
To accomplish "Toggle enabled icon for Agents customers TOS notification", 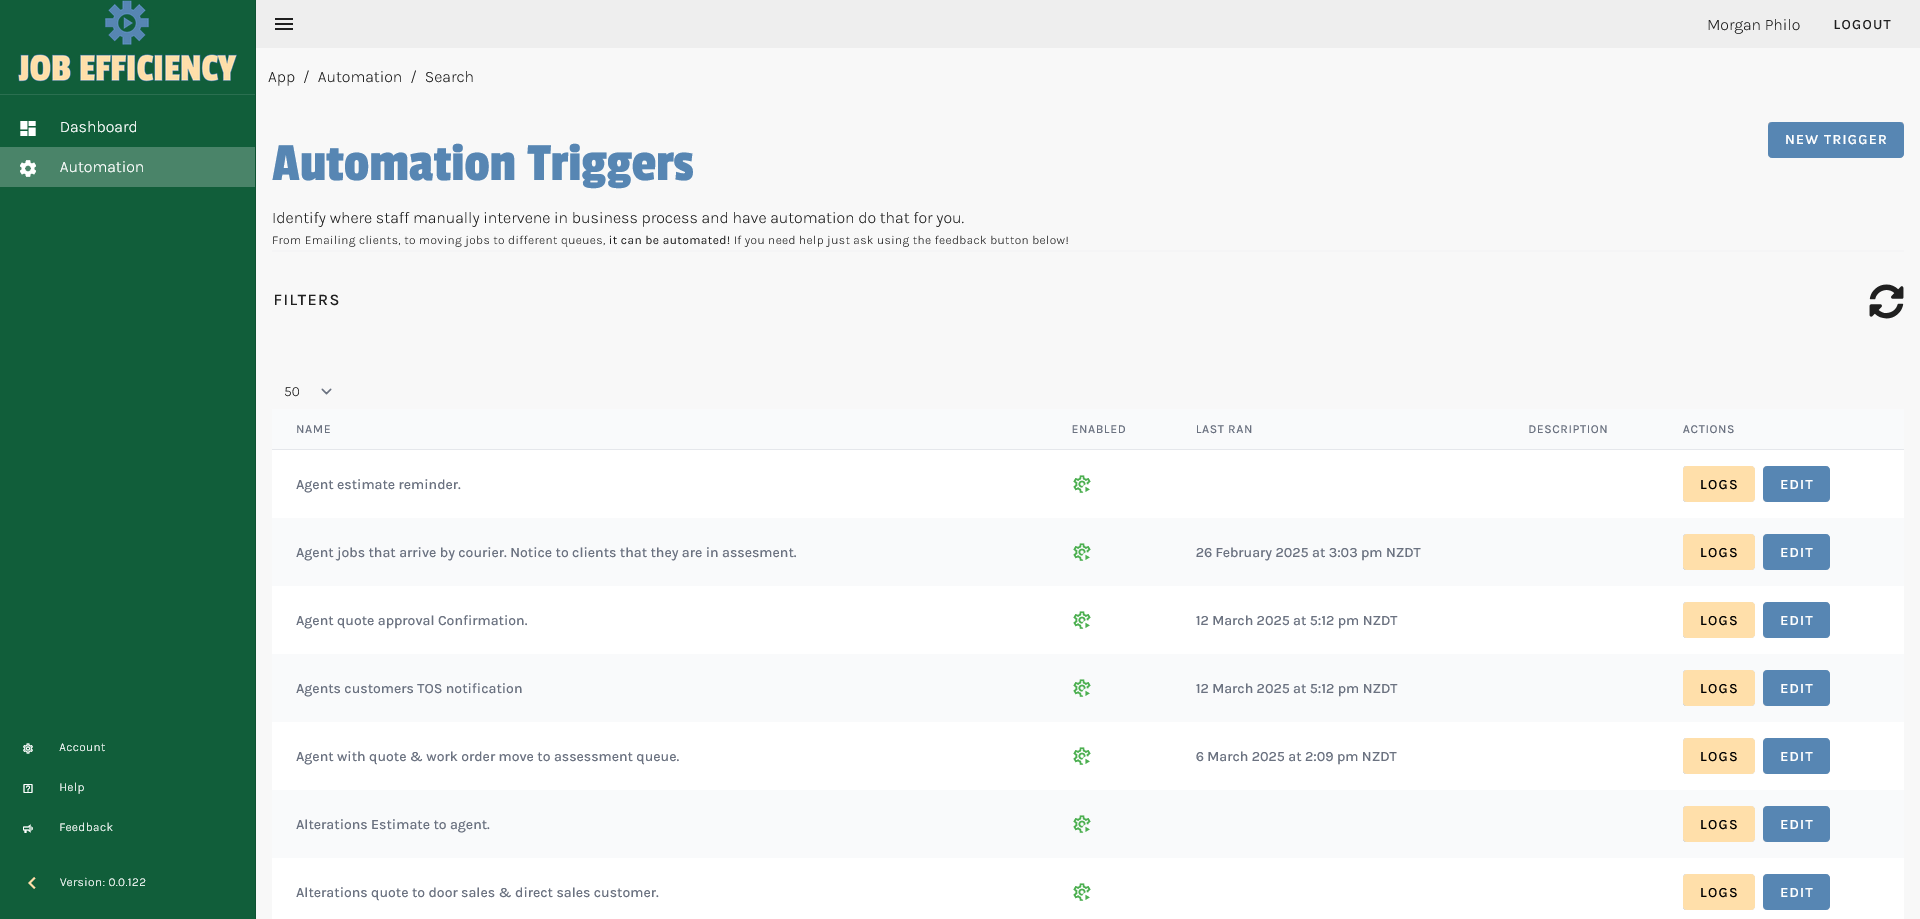I will pyautogui.click(x=1081, y=688).
